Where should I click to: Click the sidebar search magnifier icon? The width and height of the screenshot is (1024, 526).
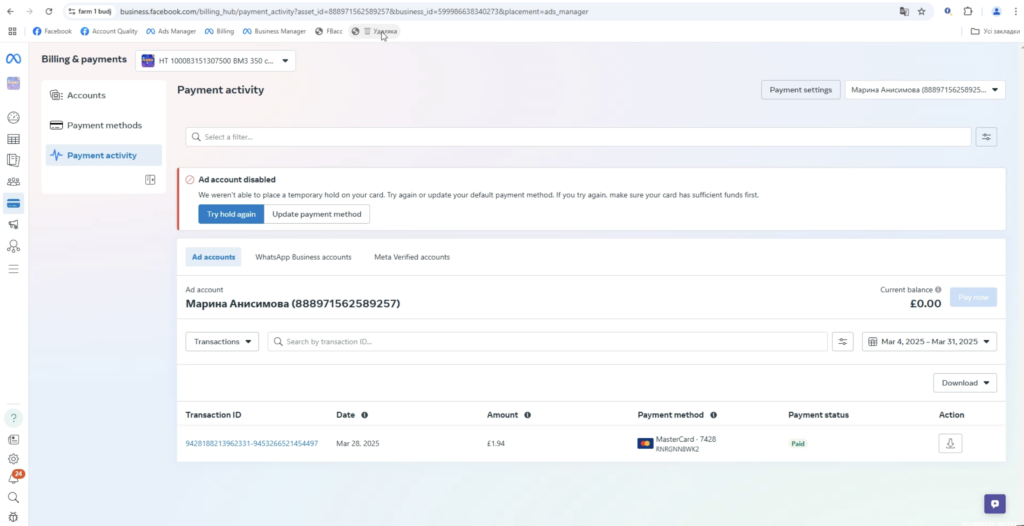[13, 497]
